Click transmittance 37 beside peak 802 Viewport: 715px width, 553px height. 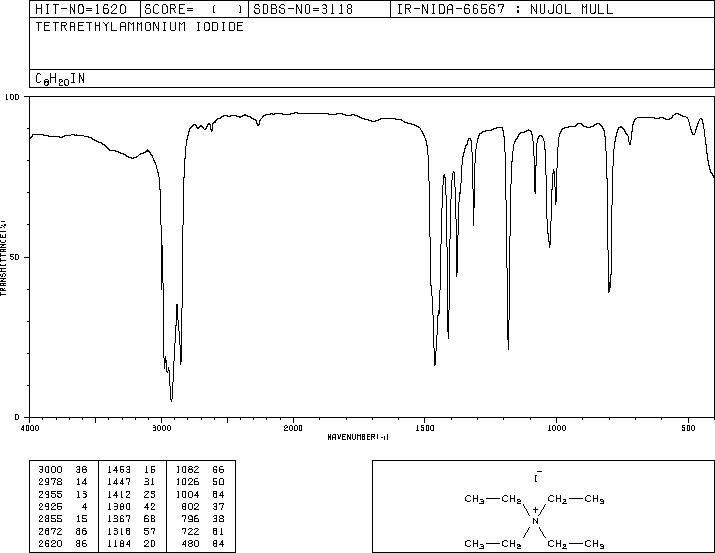click(218, 506)
